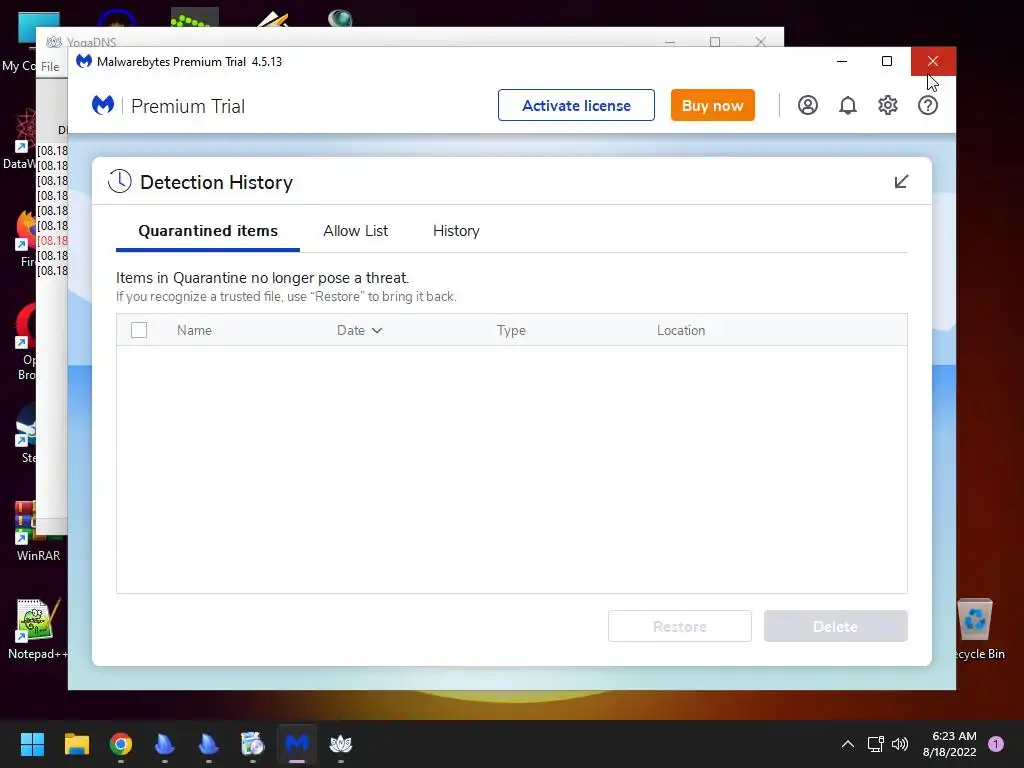Tick the select-all checkbox in table header

pyautogui.click(x=138, y=330)
